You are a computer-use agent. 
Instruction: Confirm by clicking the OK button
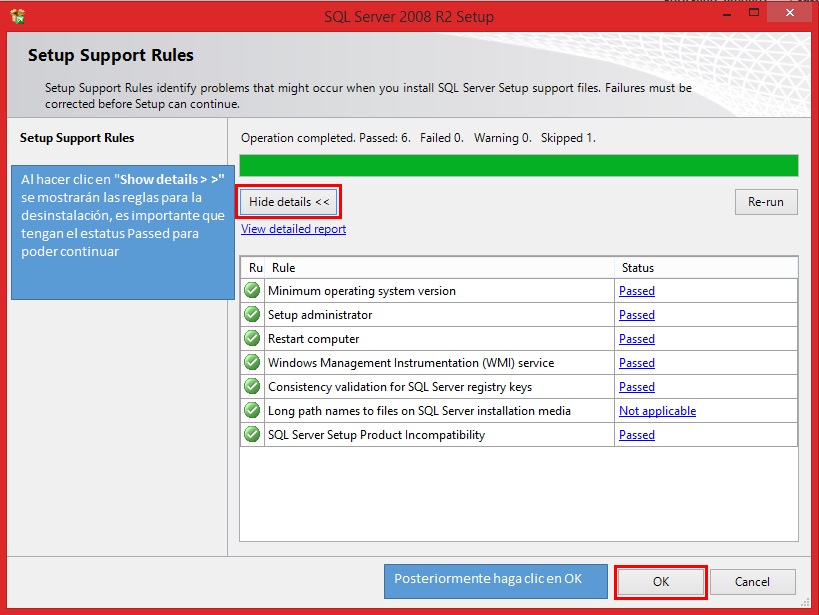(661, 582)
